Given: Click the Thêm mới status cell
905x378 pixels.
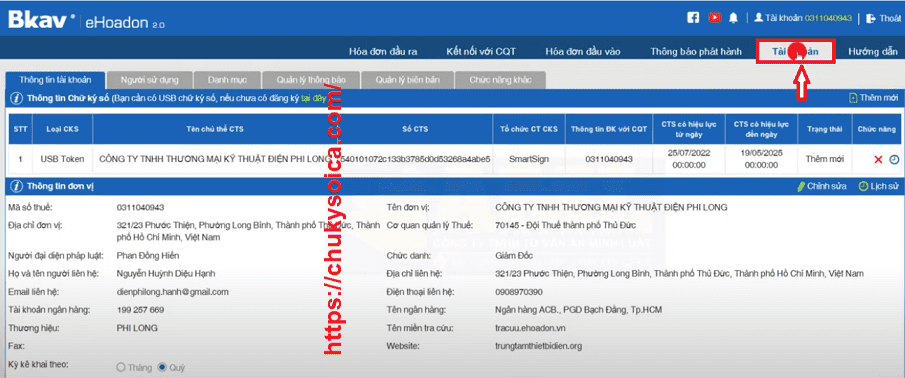Looking at the screenshot, I should pyautogui.click(x=825, y=159).
